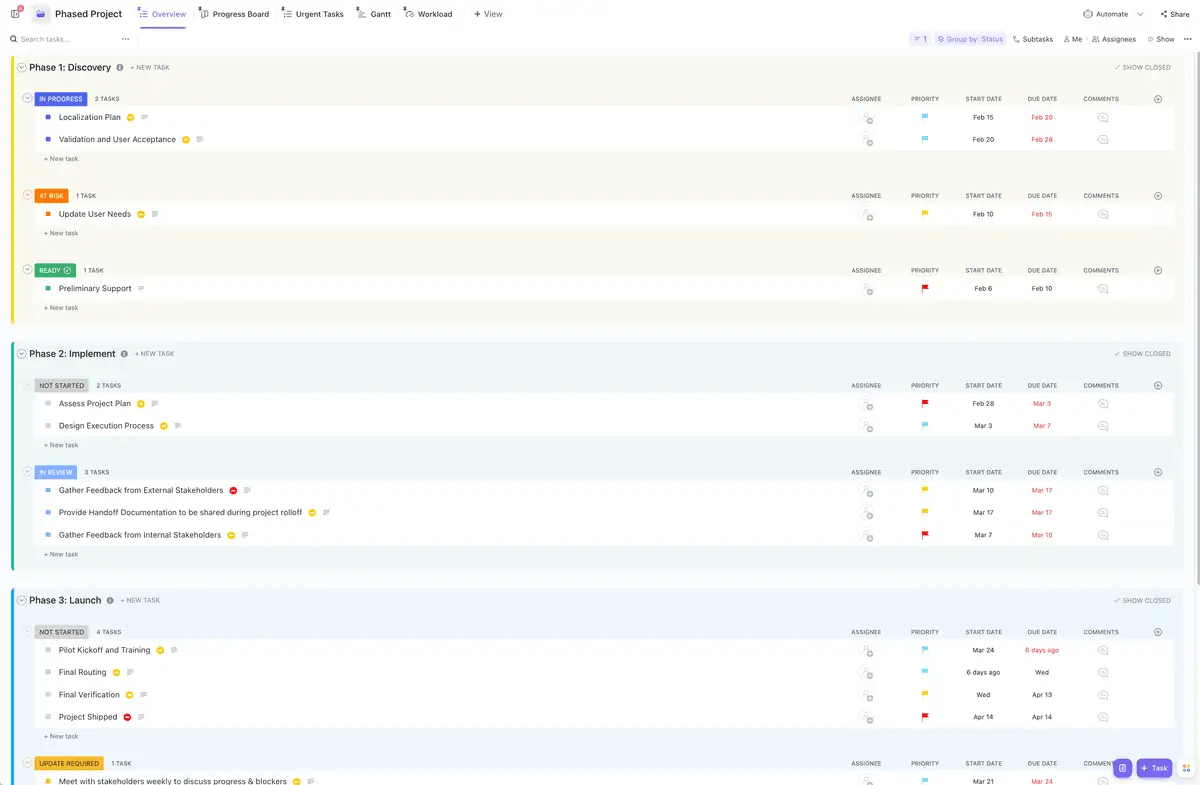1200x785 pixels.
Task: Click + New task under In Review
Action: point(61,554)
